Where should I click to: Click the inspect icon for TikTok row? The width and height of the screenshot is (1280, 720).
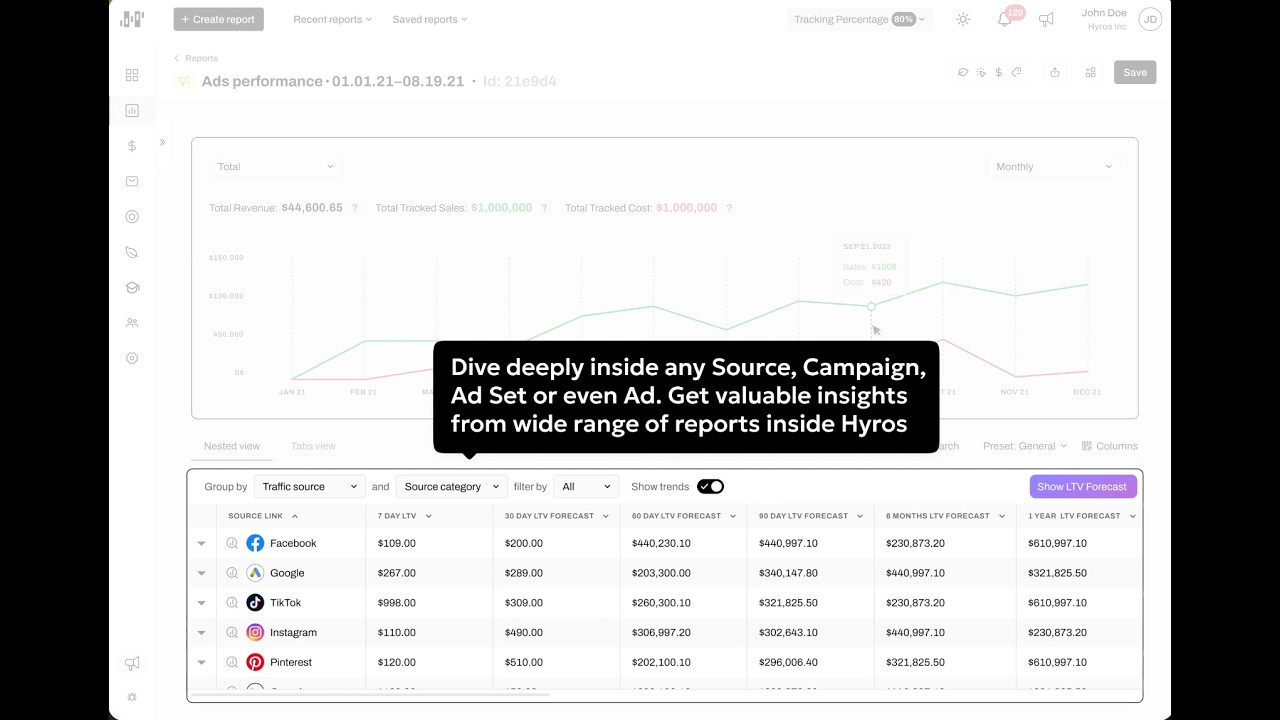(232, 603)
